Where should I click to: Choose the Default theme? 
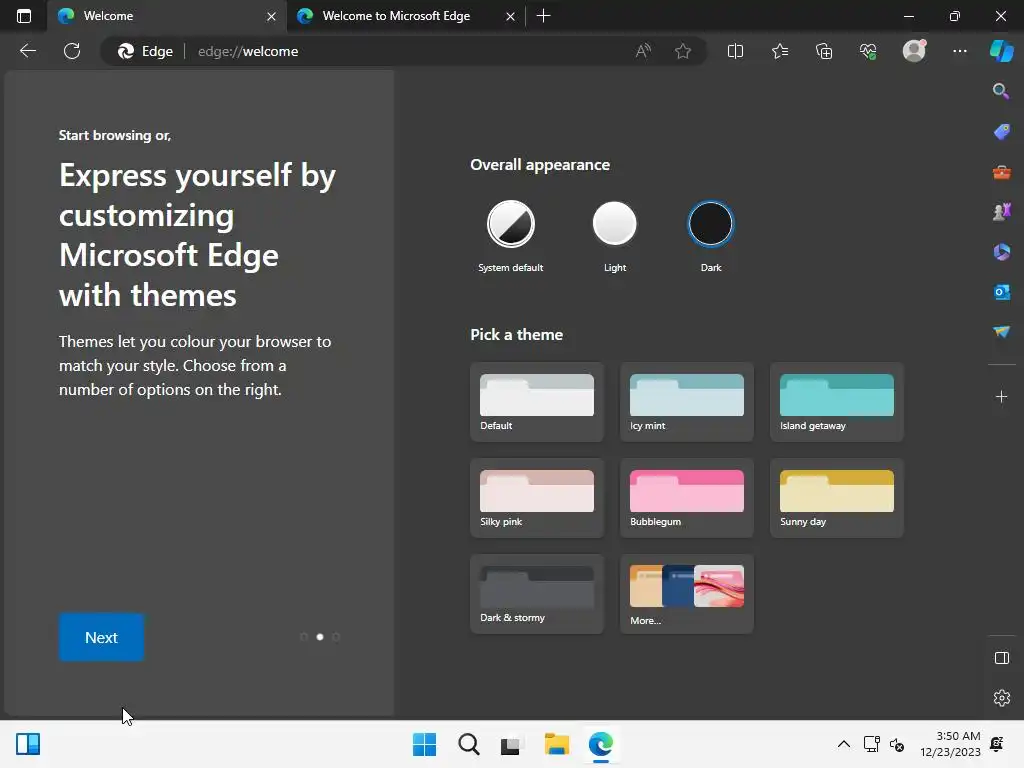pos(537,402)
